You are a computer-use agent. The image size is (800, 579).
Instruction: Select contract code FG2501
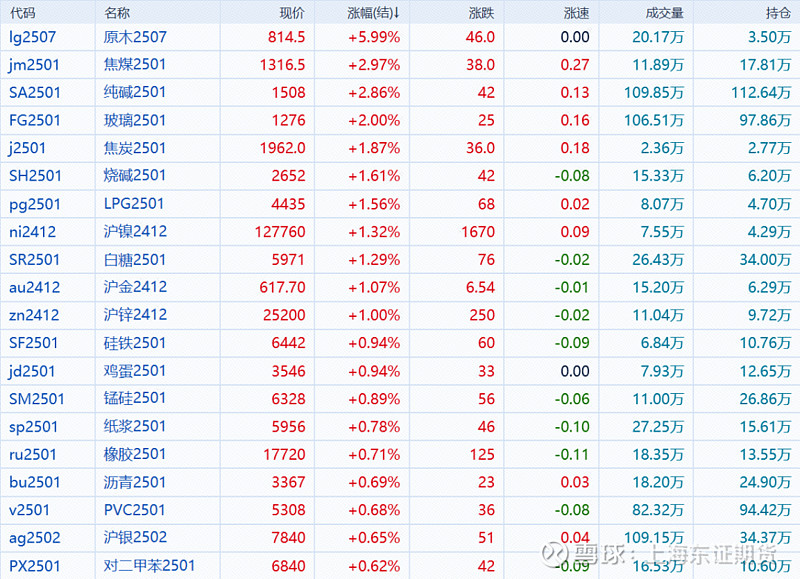coord(35,120)
